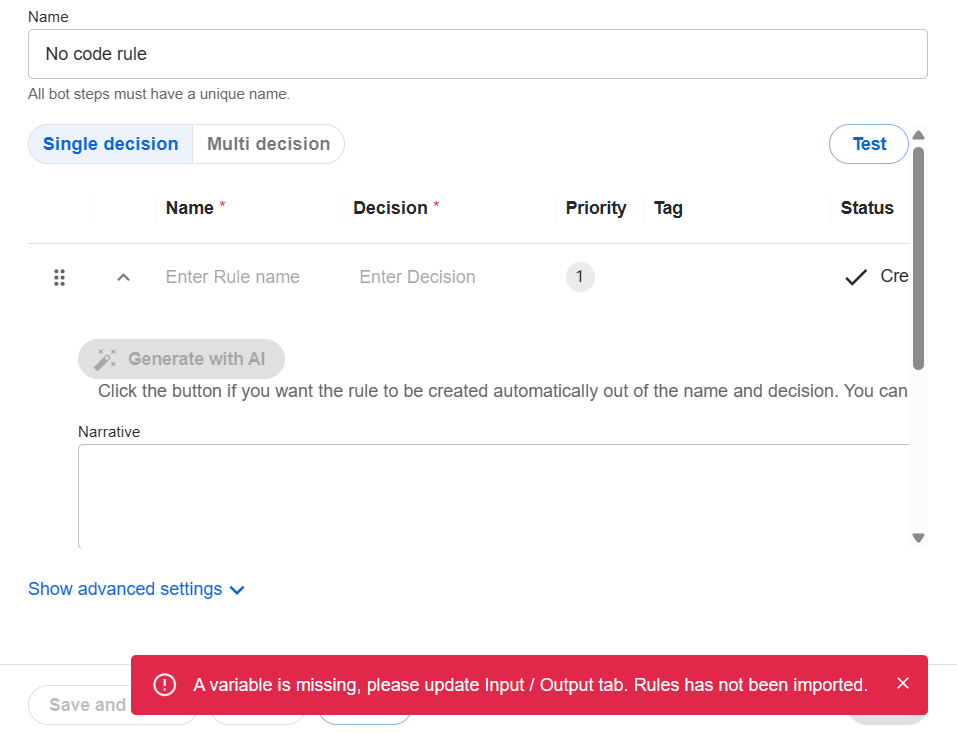Close the red error notification
Viewport: 957px width, 733px height.
click(x=903, y=684)
